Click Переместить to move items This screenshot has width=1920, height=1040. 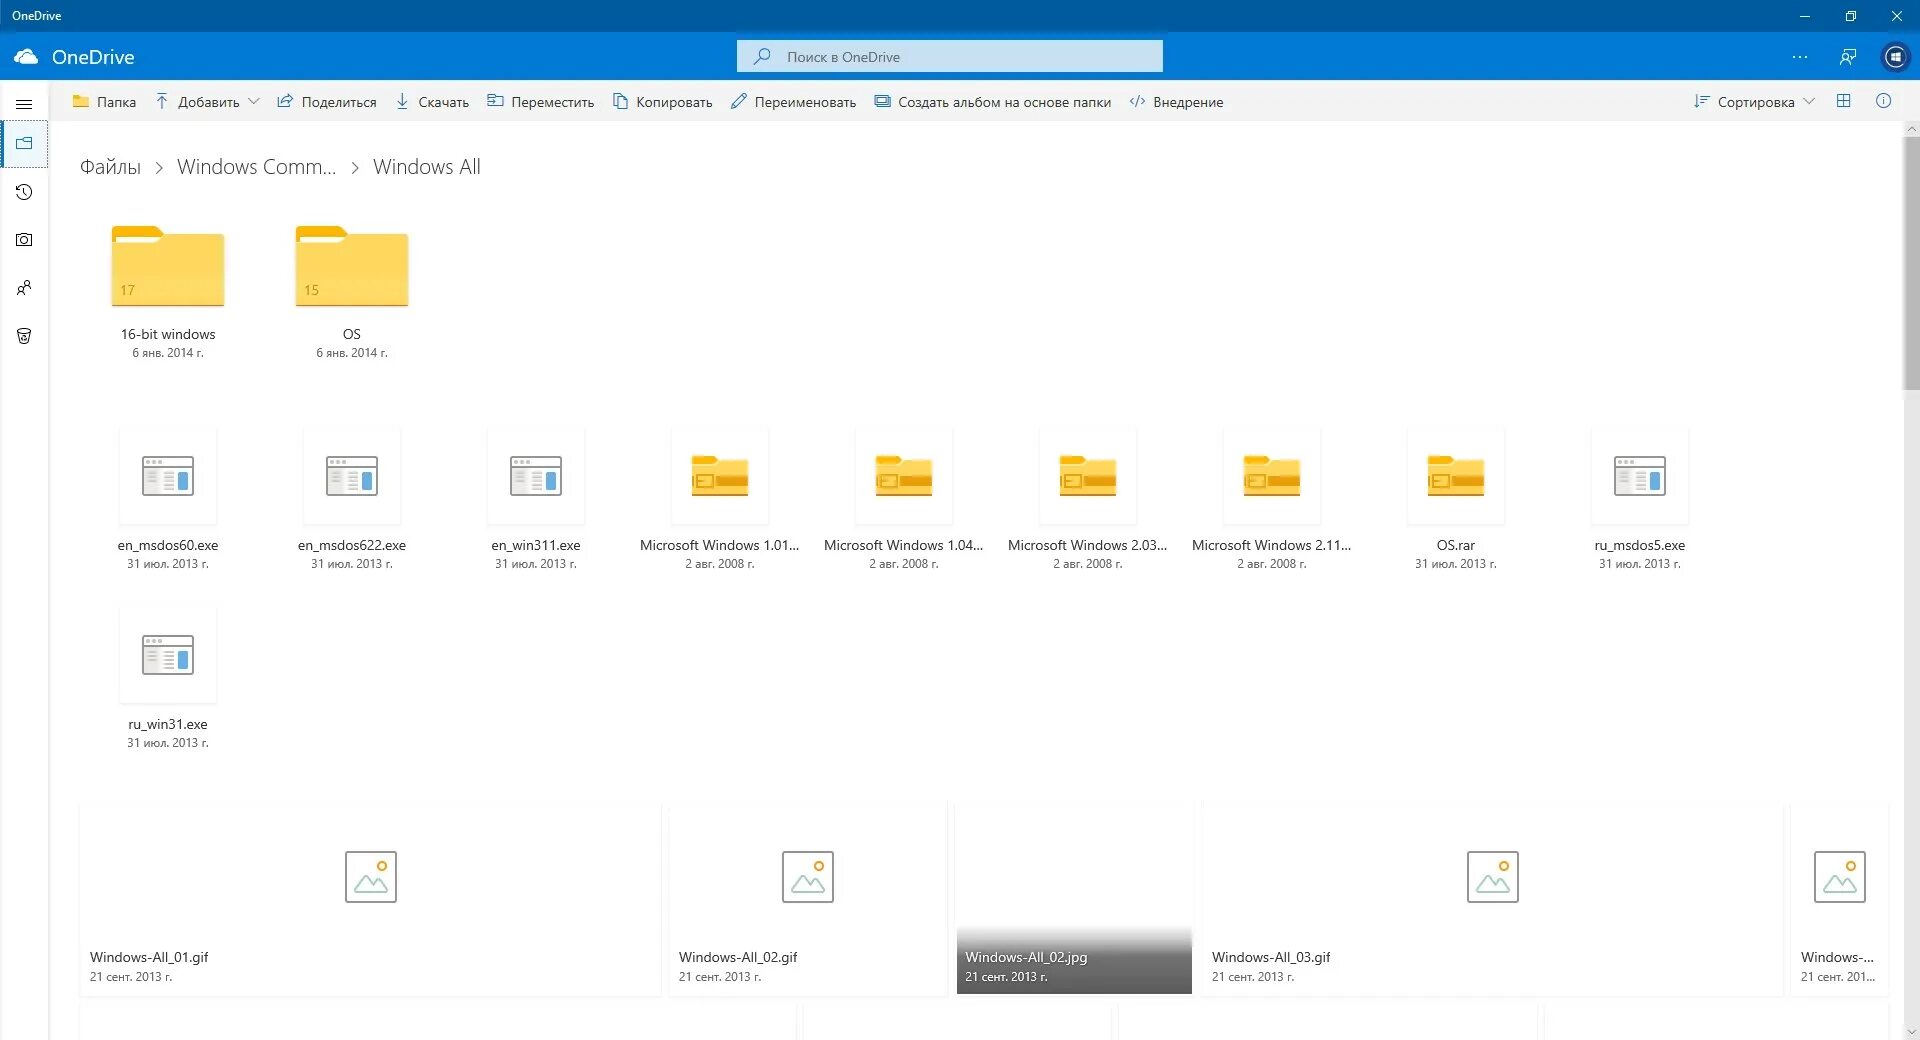coord(540,102)
